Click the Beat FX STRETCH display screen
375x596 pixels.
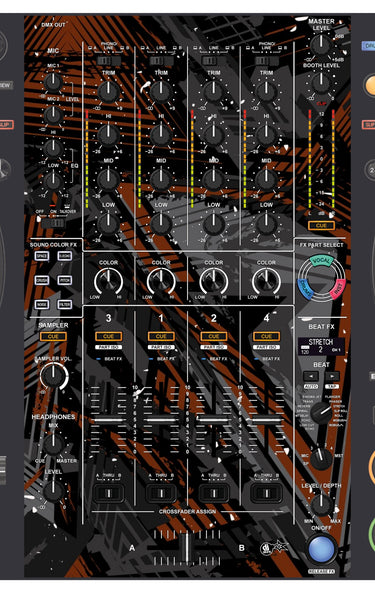(321, 346)
